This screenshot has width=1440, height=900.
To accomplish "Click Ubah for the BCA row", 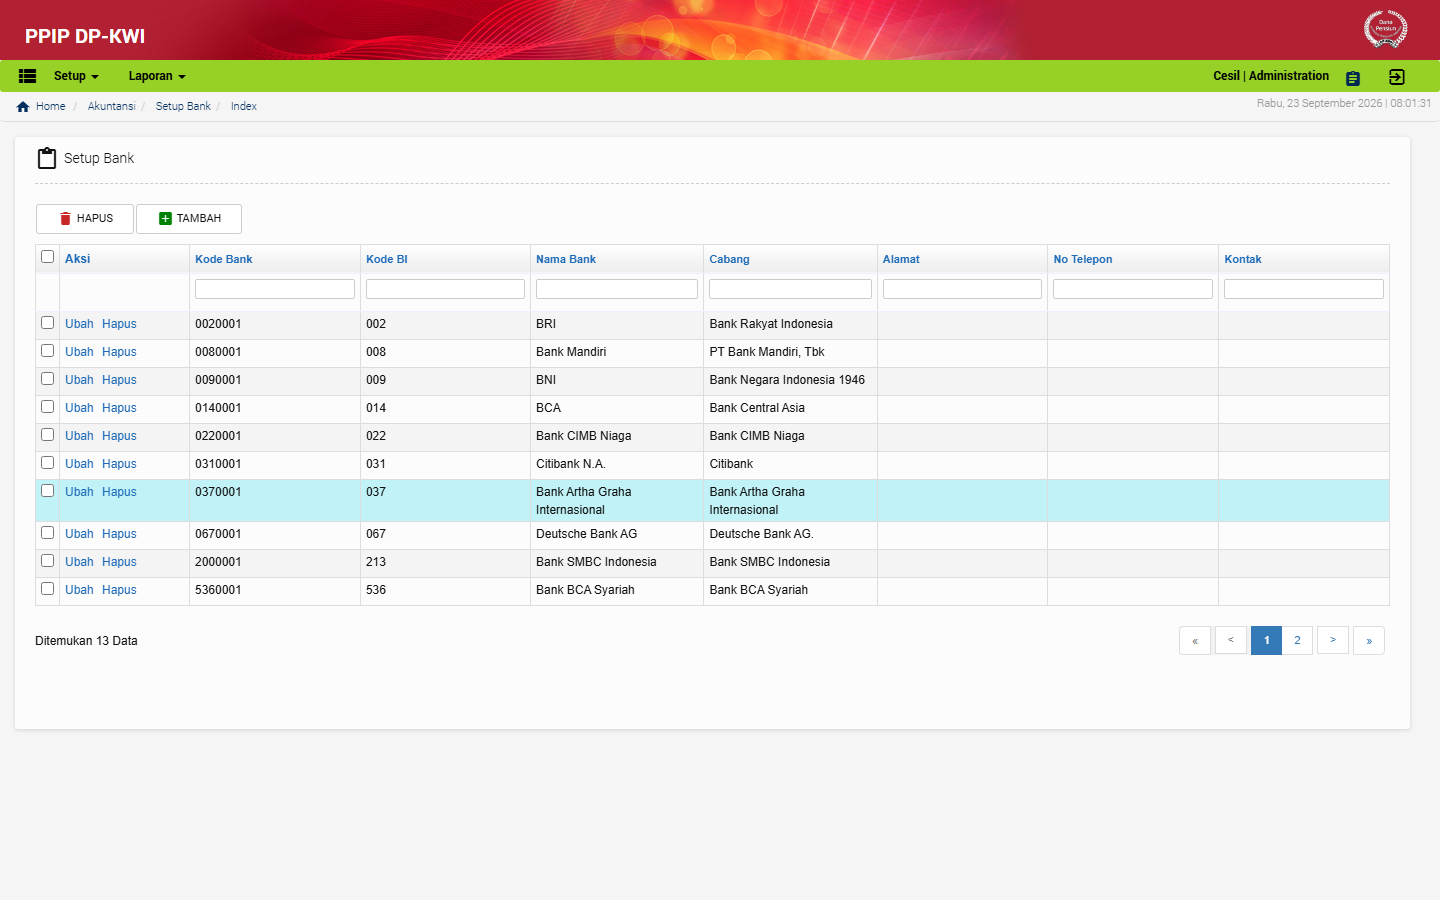I will click(x=79, y=408).
